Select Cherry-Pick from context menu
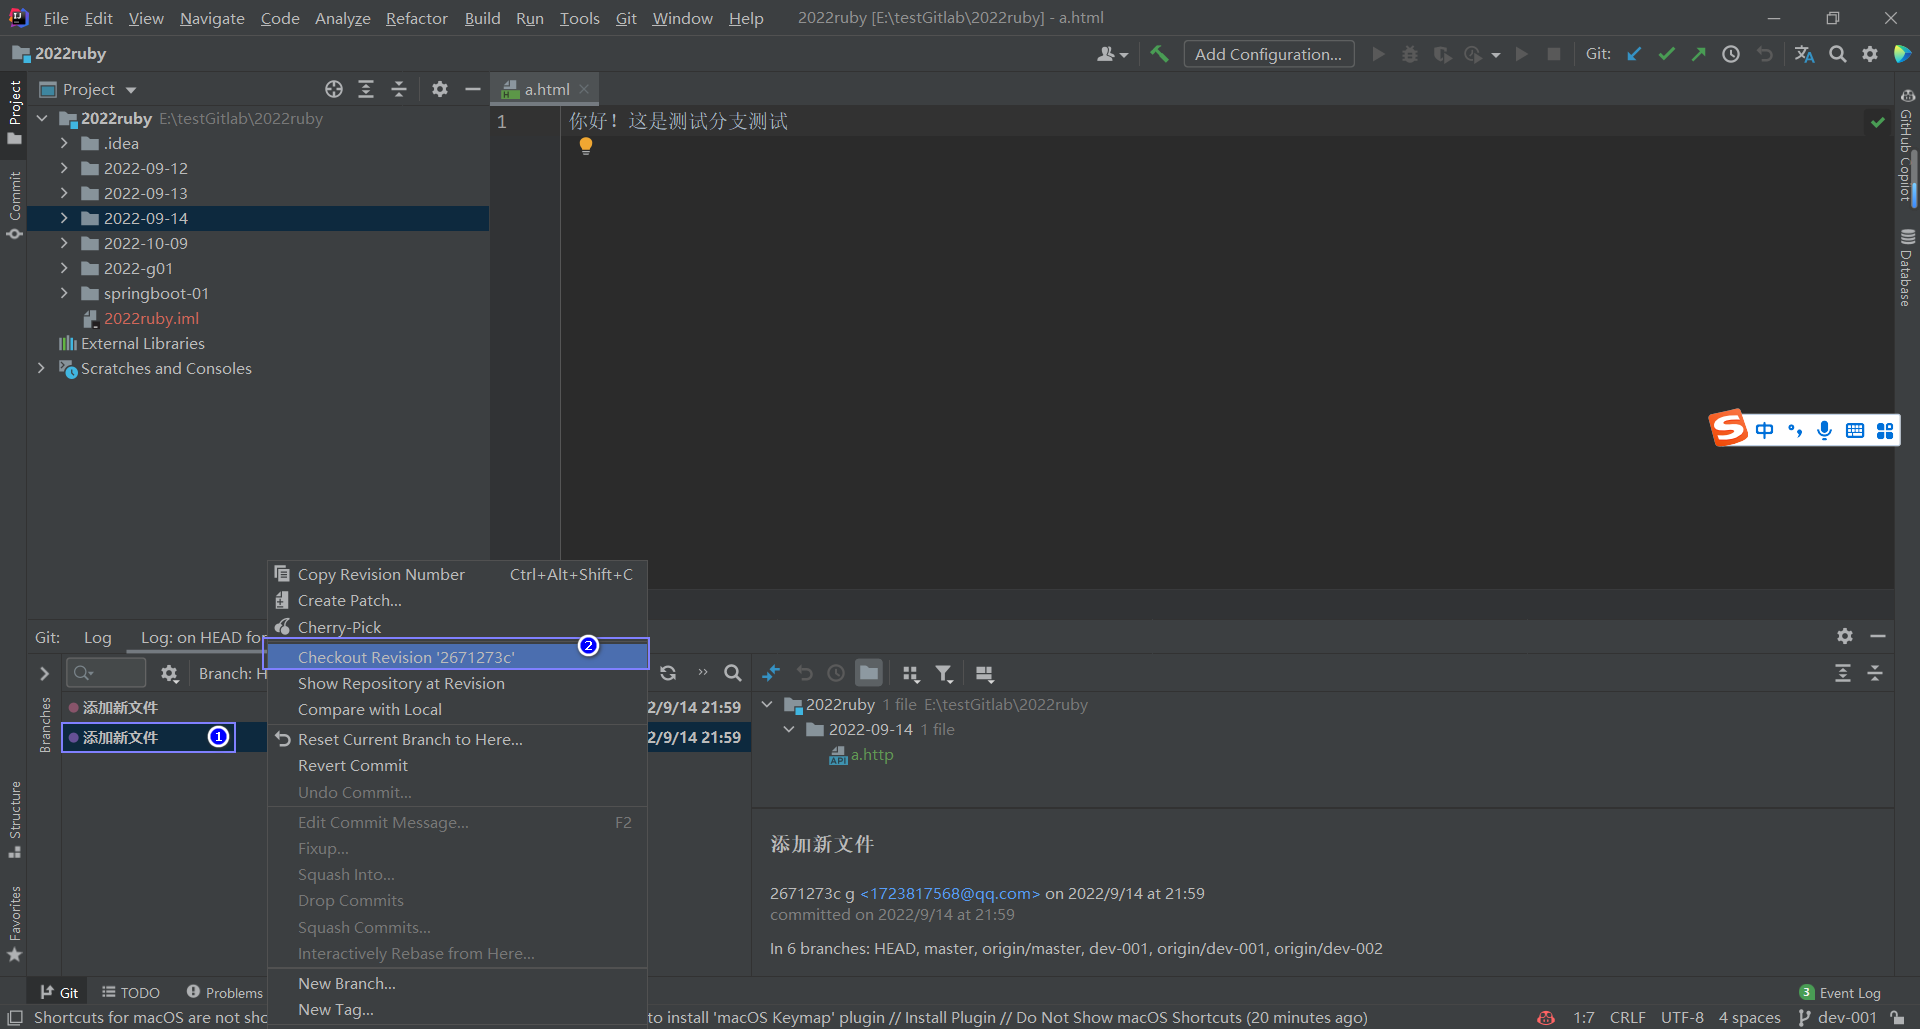Image resolution: width=1920 pixels, height=1029 pixels. (457, 627)
